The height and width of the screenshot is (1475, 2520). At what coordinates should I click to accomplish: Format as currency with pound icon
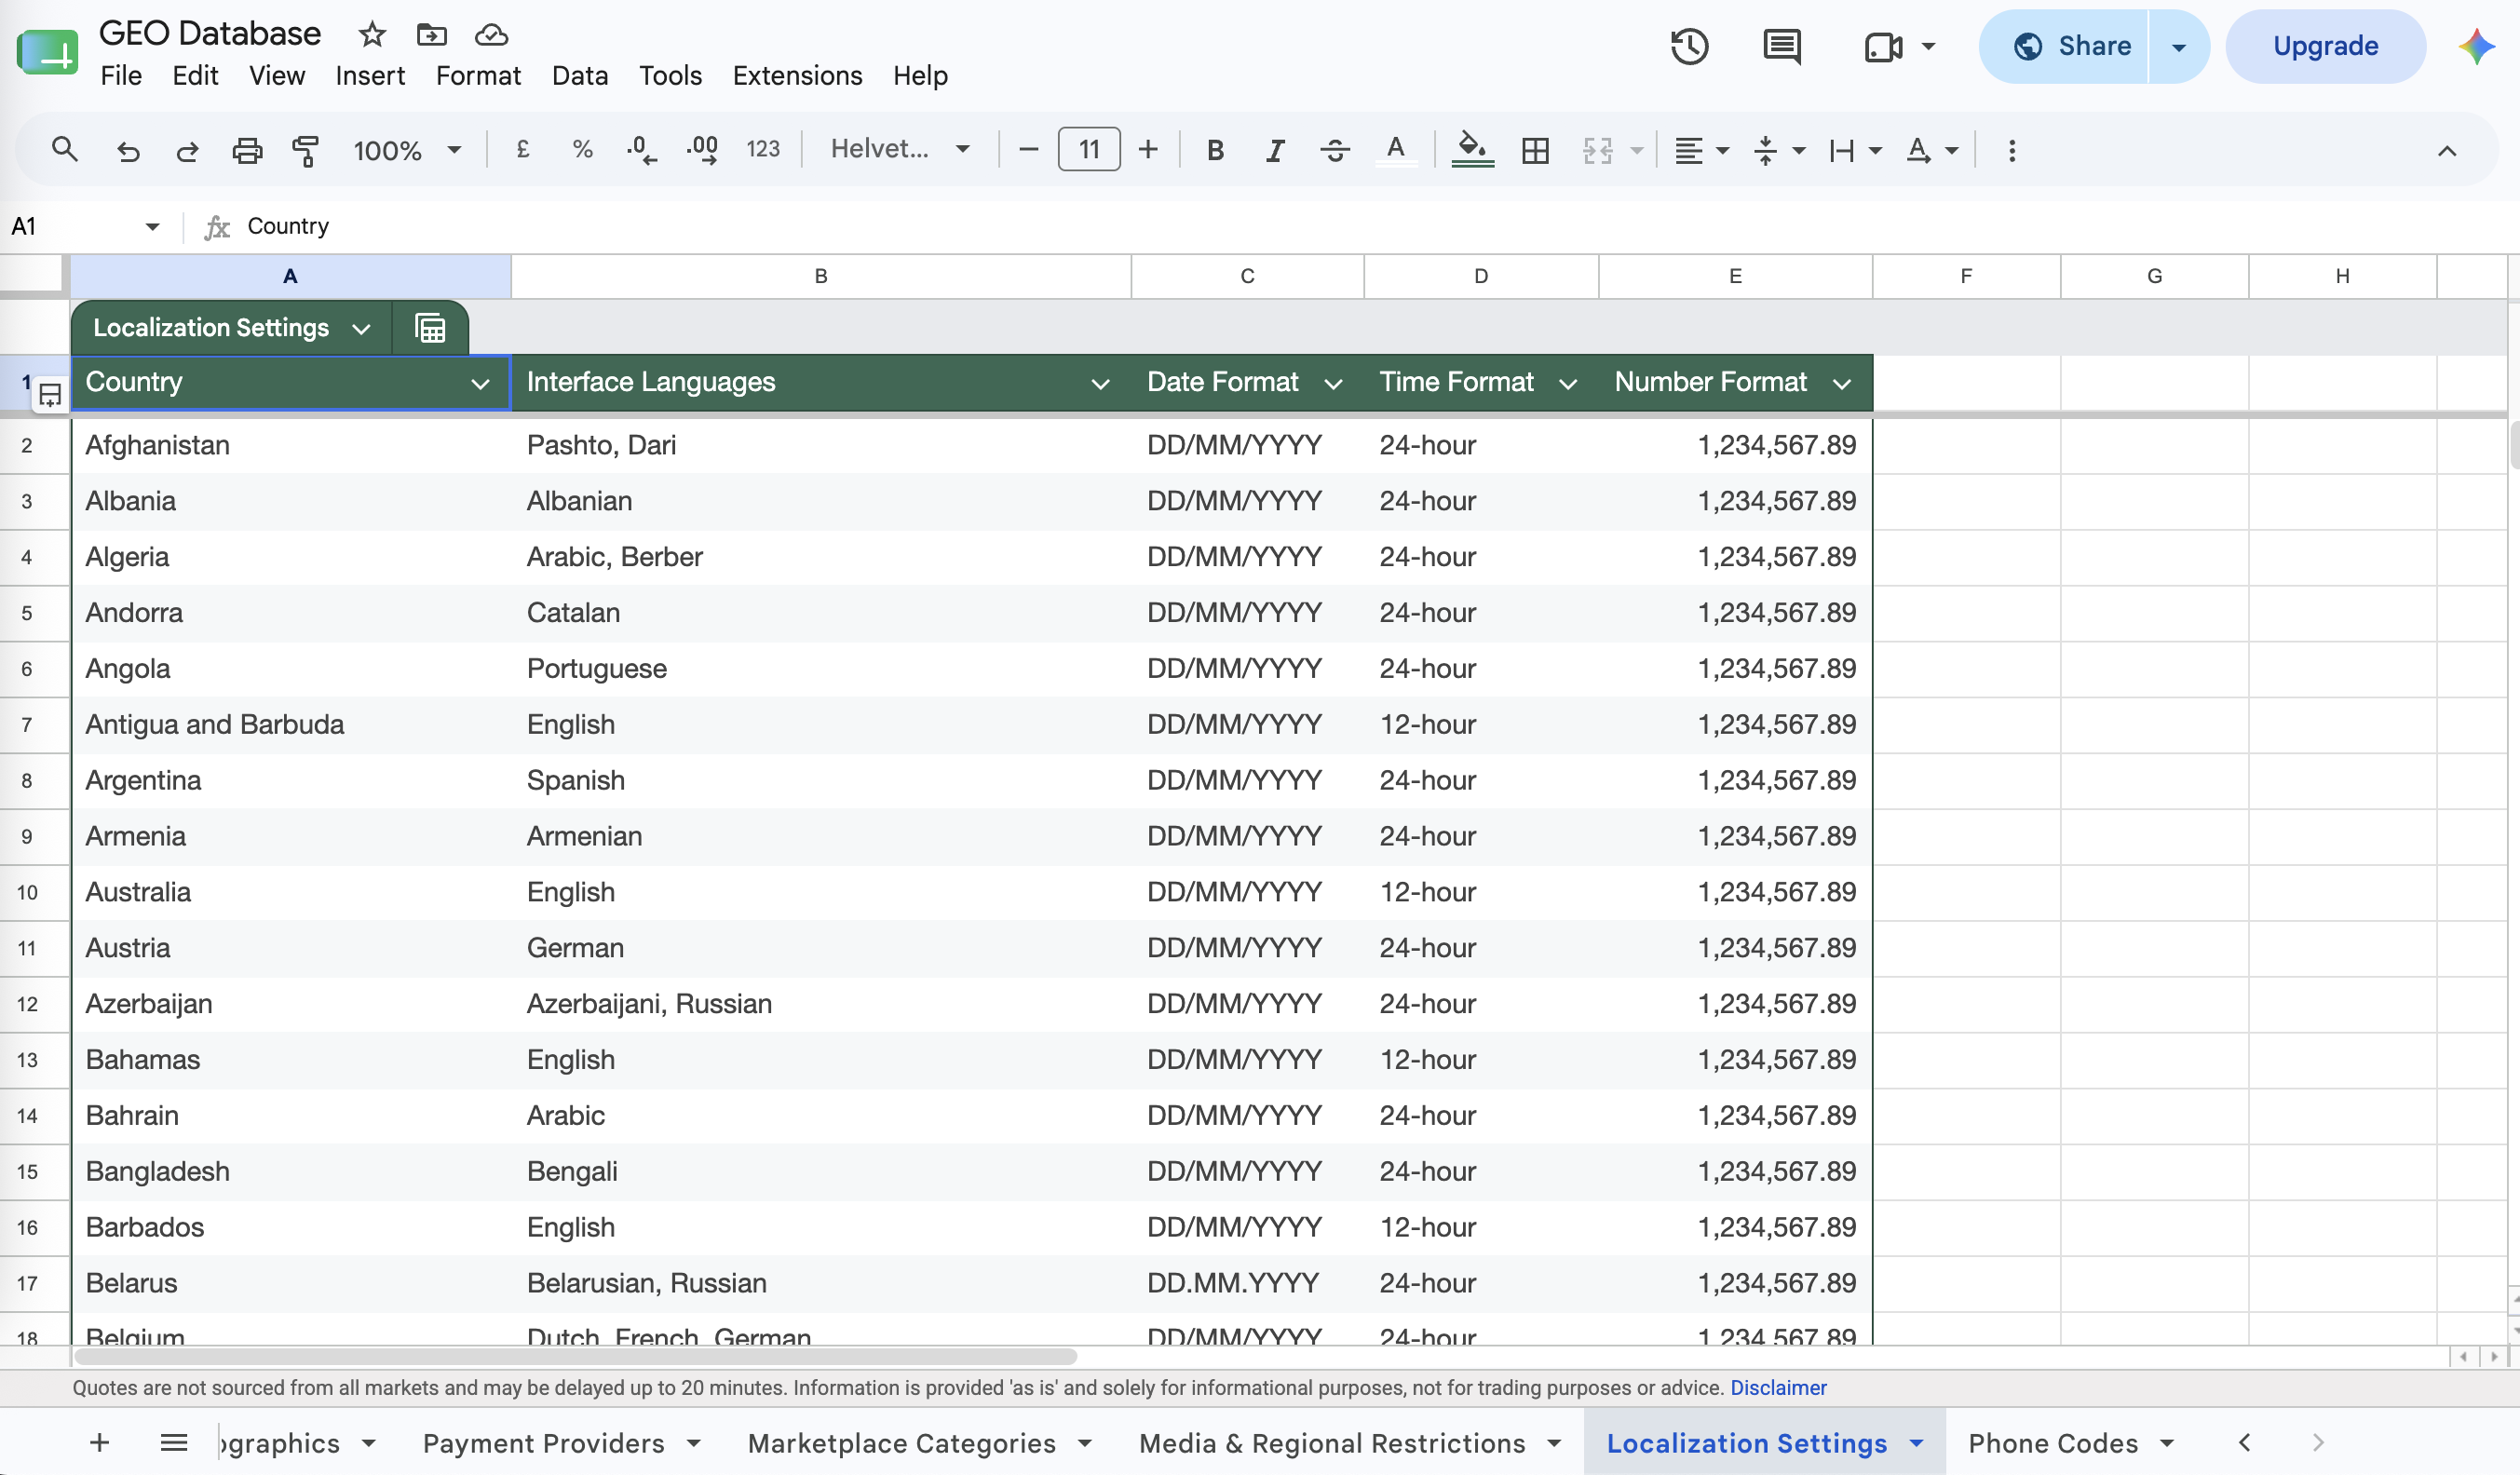[x=522, y=150]
